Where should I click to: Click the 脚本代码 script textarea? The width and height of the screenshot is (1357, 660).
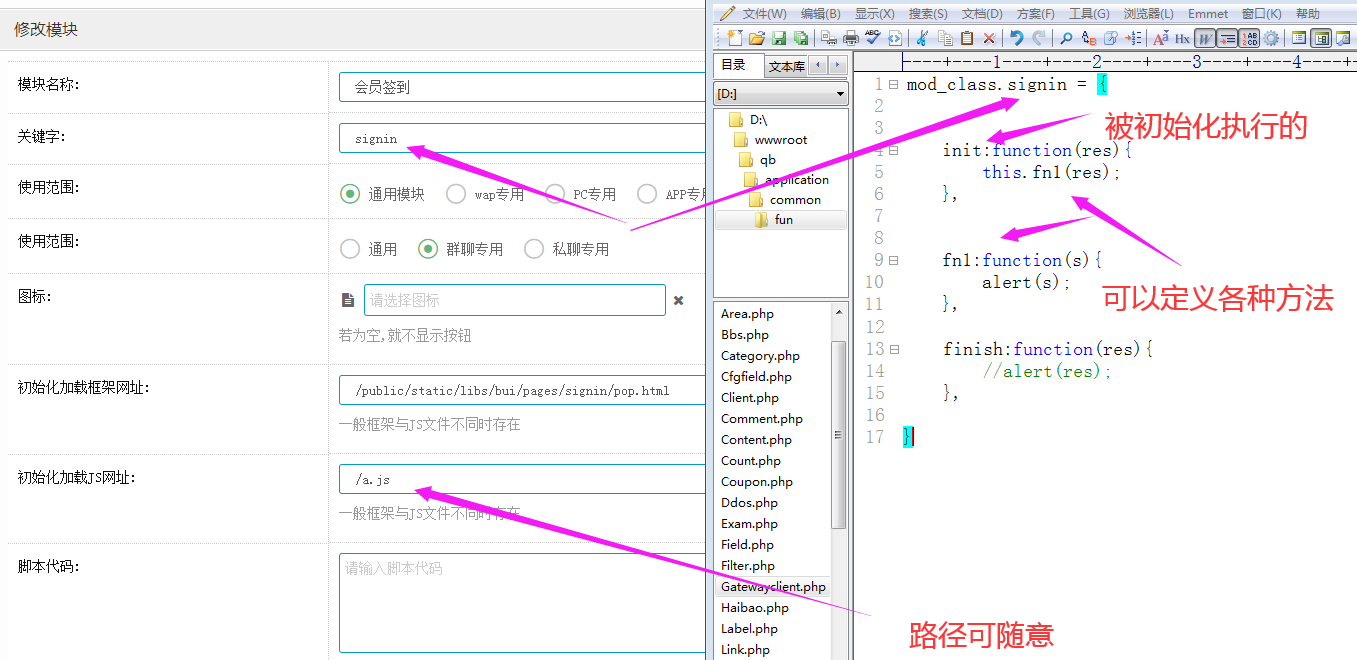[x=522, y=602]
